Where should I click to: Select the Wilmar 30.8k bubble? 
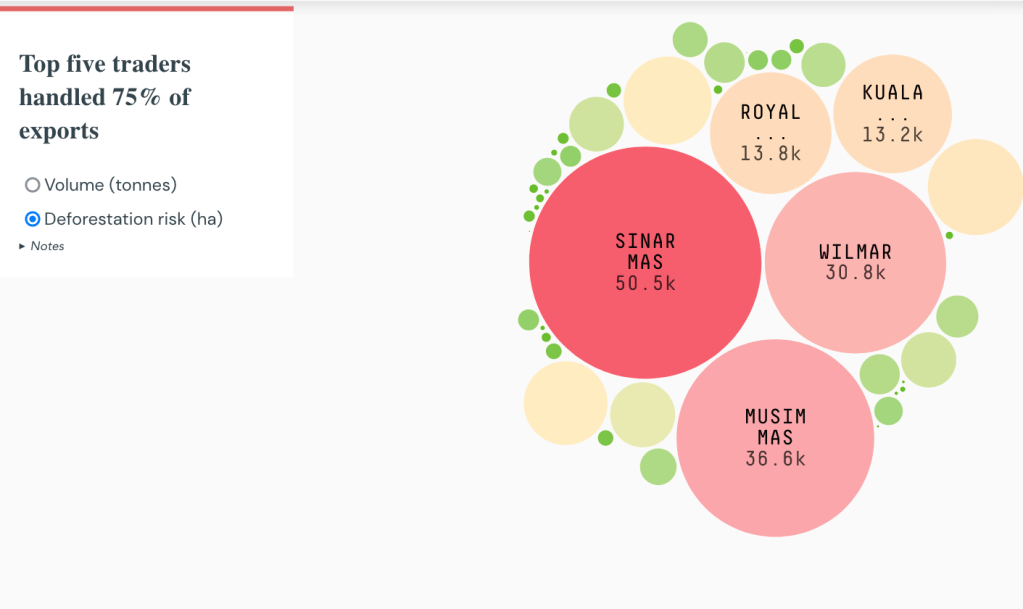(855, 260)
